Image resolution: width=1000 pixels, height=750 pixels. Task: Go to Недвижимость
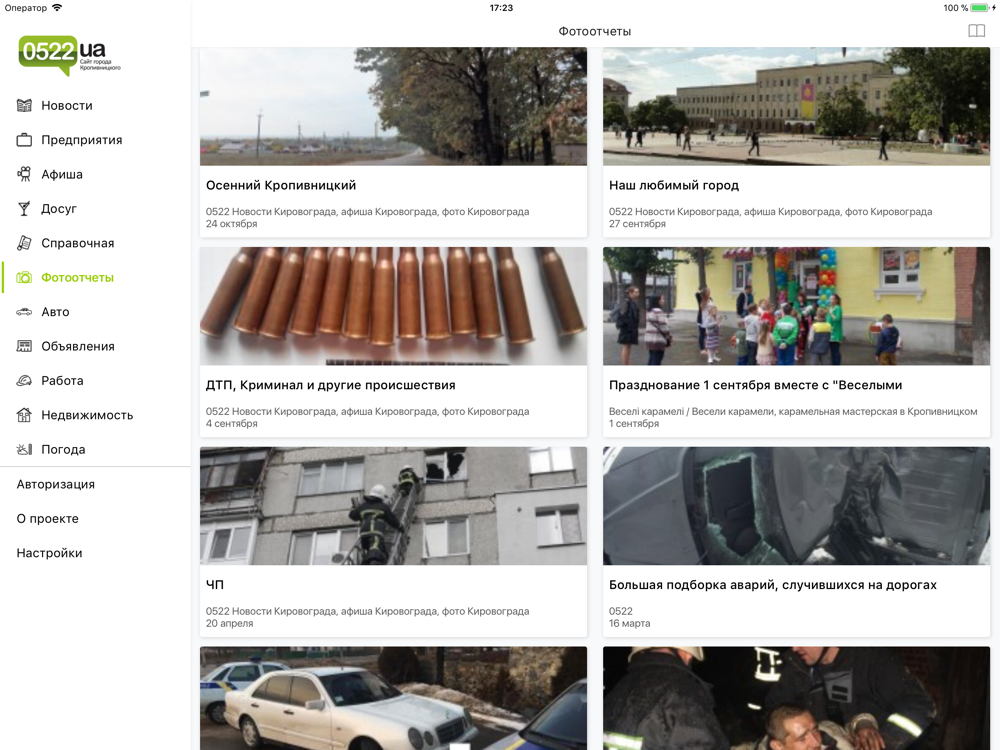click(87, 416)
